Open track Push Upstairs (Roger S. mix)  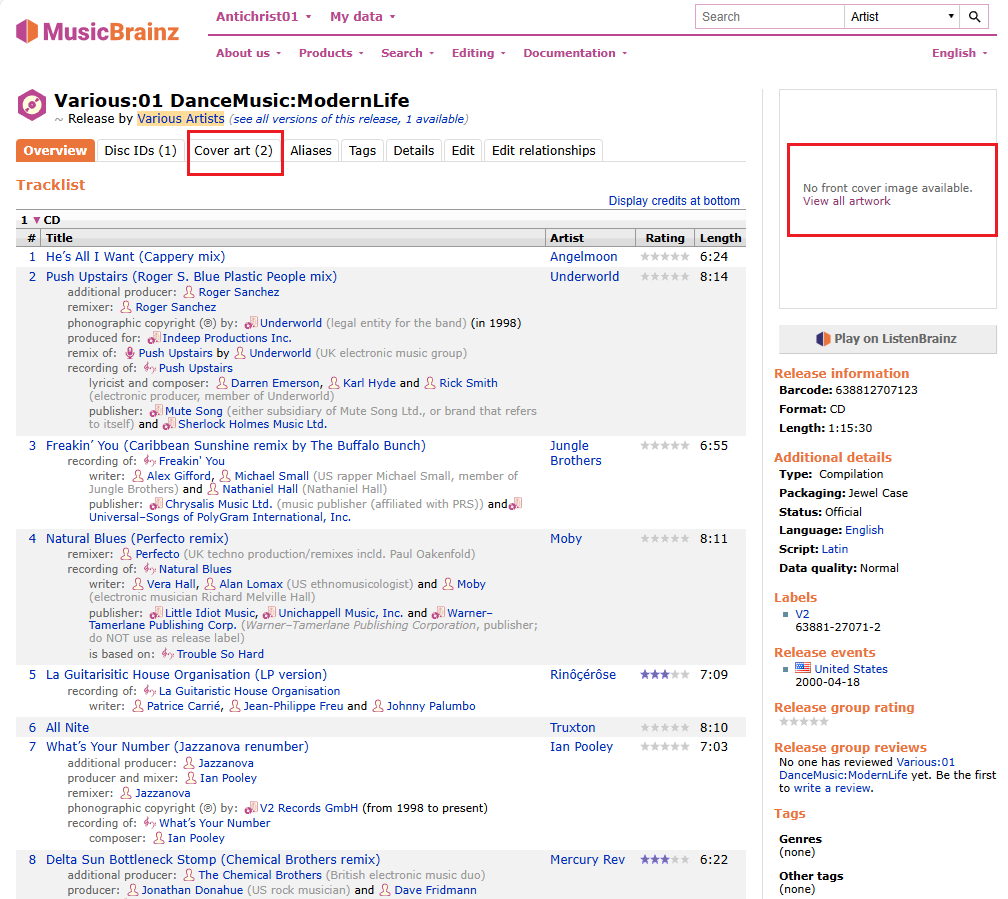192,277
